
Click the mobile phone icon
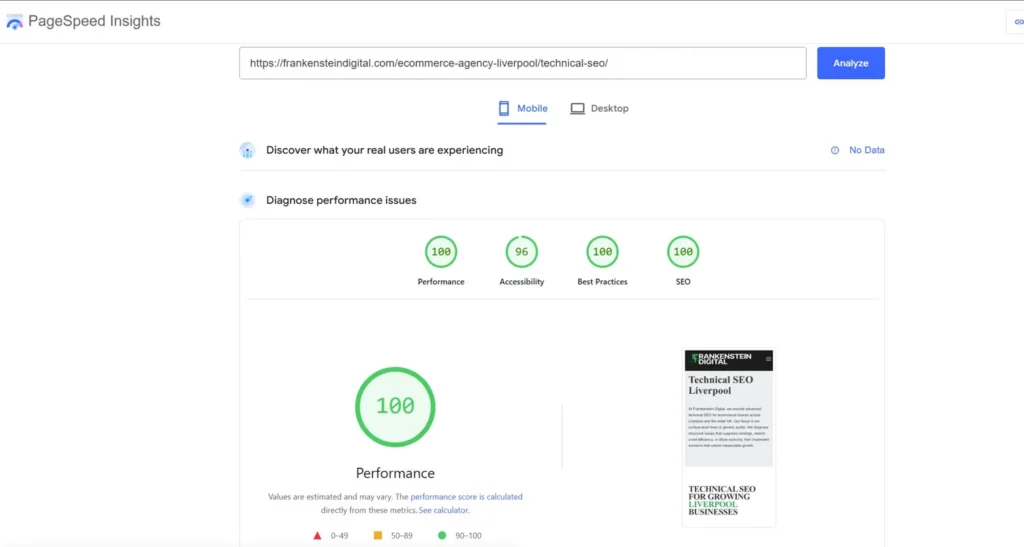click(x=504, y=108)
